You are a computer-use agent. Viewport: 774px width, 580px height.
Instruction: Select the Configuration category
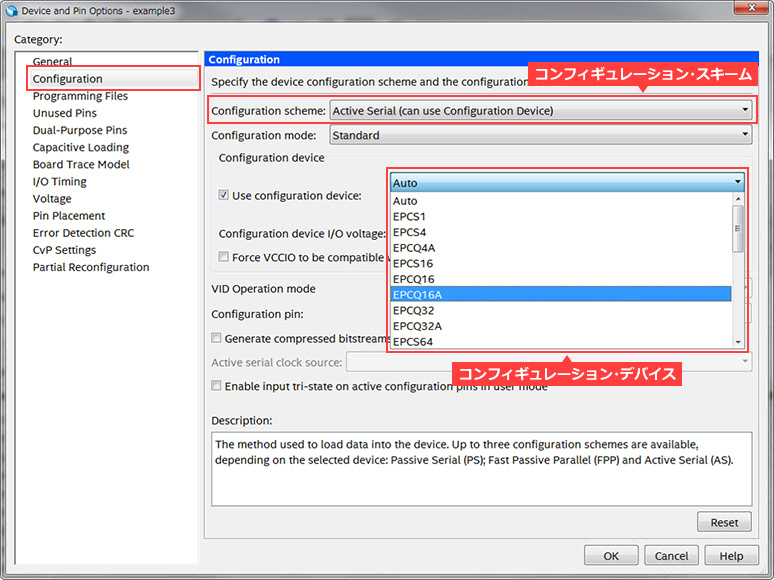(114, 79)
